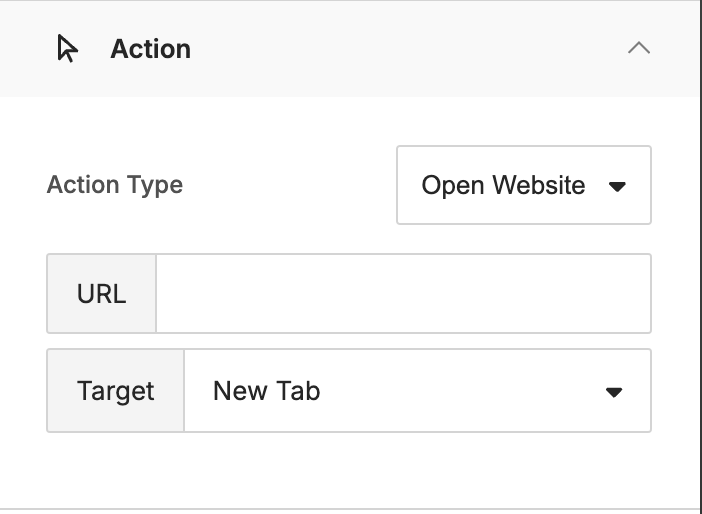Click the cursor icon beside Action
The height and width of the screenshot is (514, 702).
tap(68, 48)
